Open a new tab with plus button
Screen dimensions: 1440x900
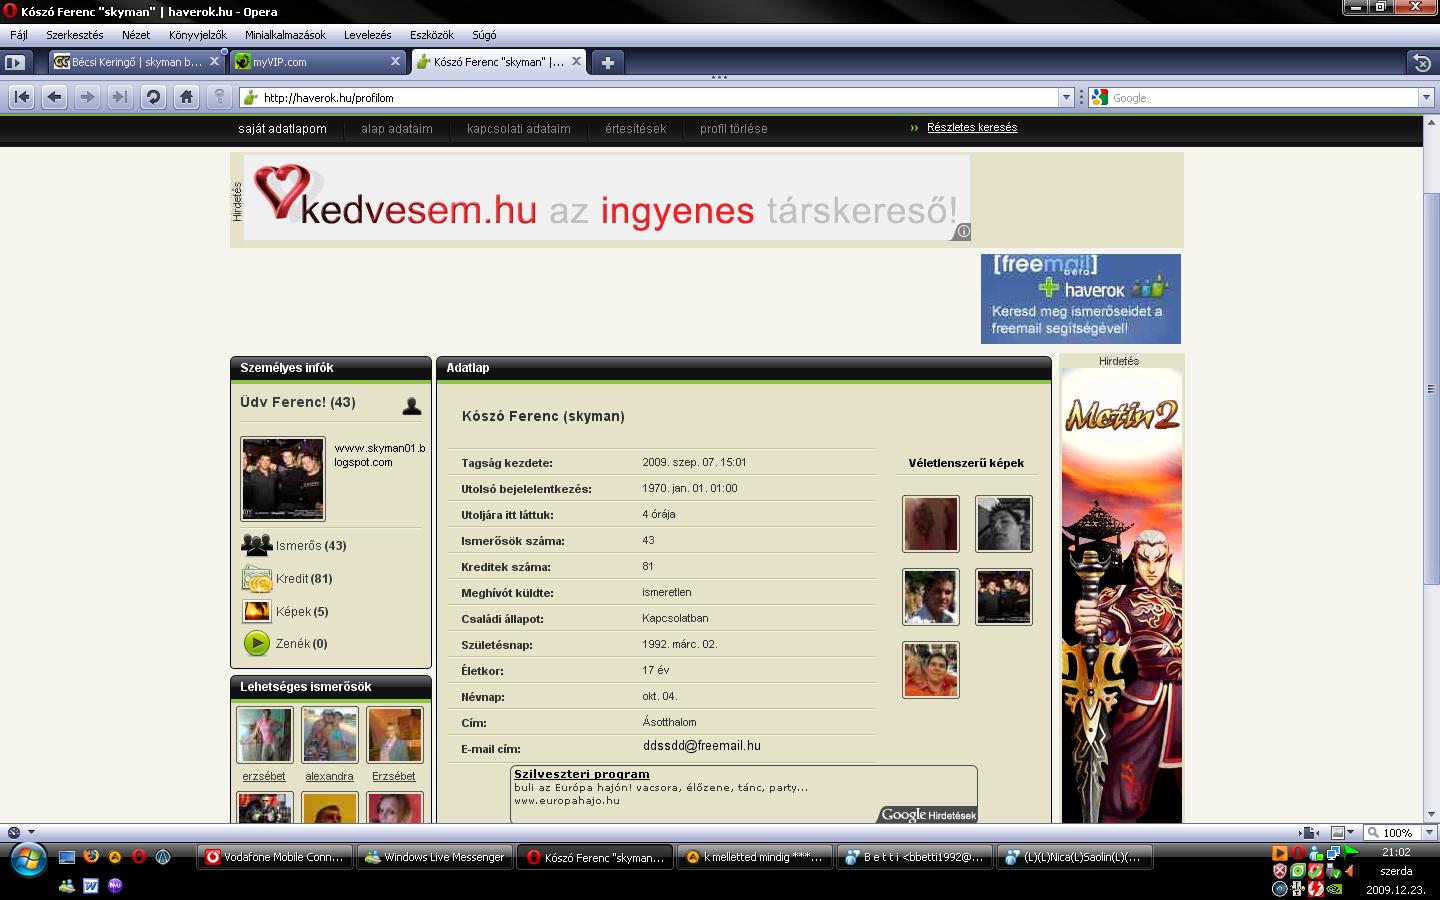pyautogui.click(x=607, y=62)
